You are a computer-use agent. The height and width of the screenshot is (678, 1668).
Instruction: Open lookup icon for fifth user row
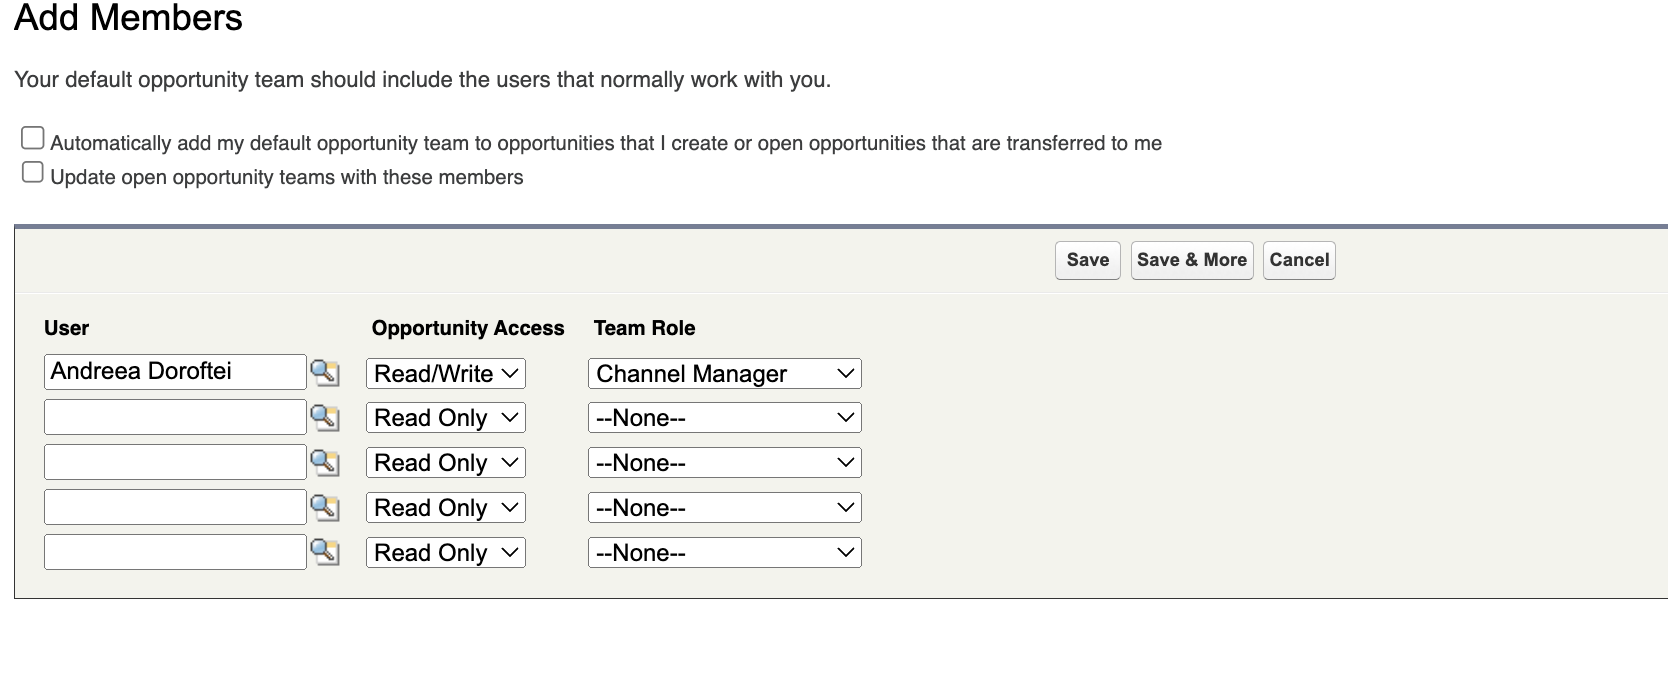pos(324,552)
